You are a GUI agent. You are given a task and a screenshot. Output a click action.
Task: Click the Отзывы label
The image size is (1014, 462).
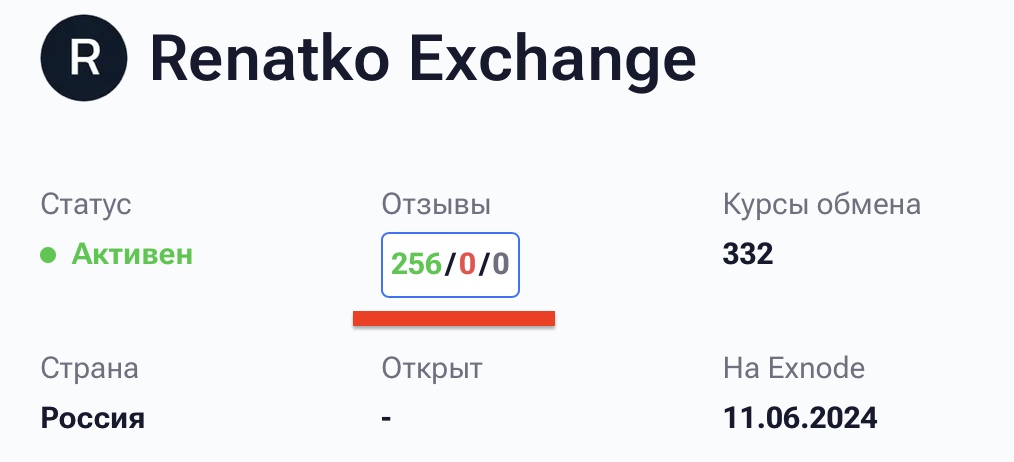coord(436,205)
